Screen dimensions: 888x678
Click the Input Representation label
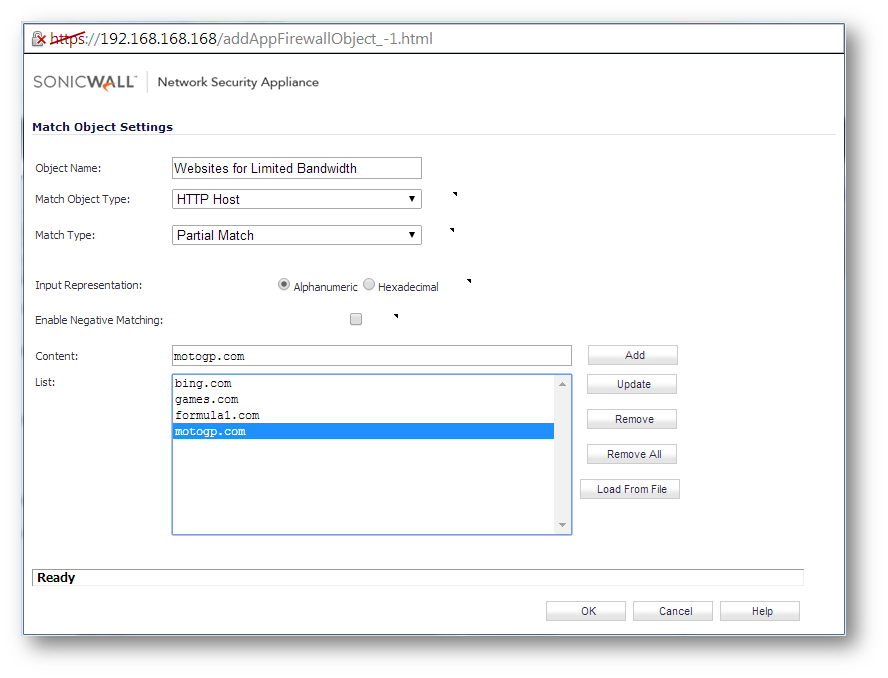click(x=88, y=285)
